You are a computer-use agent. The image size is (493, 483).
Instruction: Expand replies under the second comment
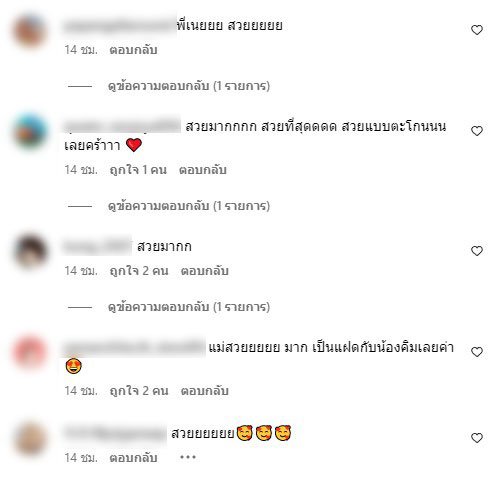click(189, 206)
